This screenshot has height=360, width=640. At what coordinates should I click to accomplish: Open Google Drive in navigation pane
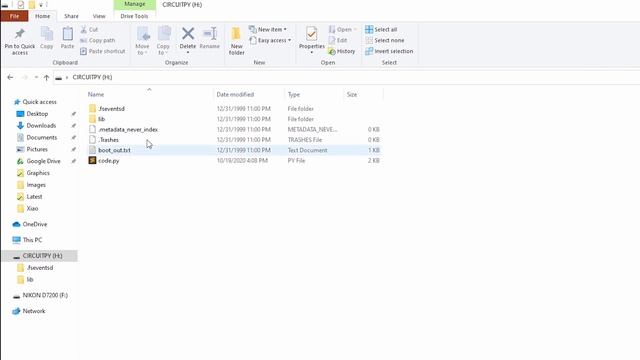(43, 161)
